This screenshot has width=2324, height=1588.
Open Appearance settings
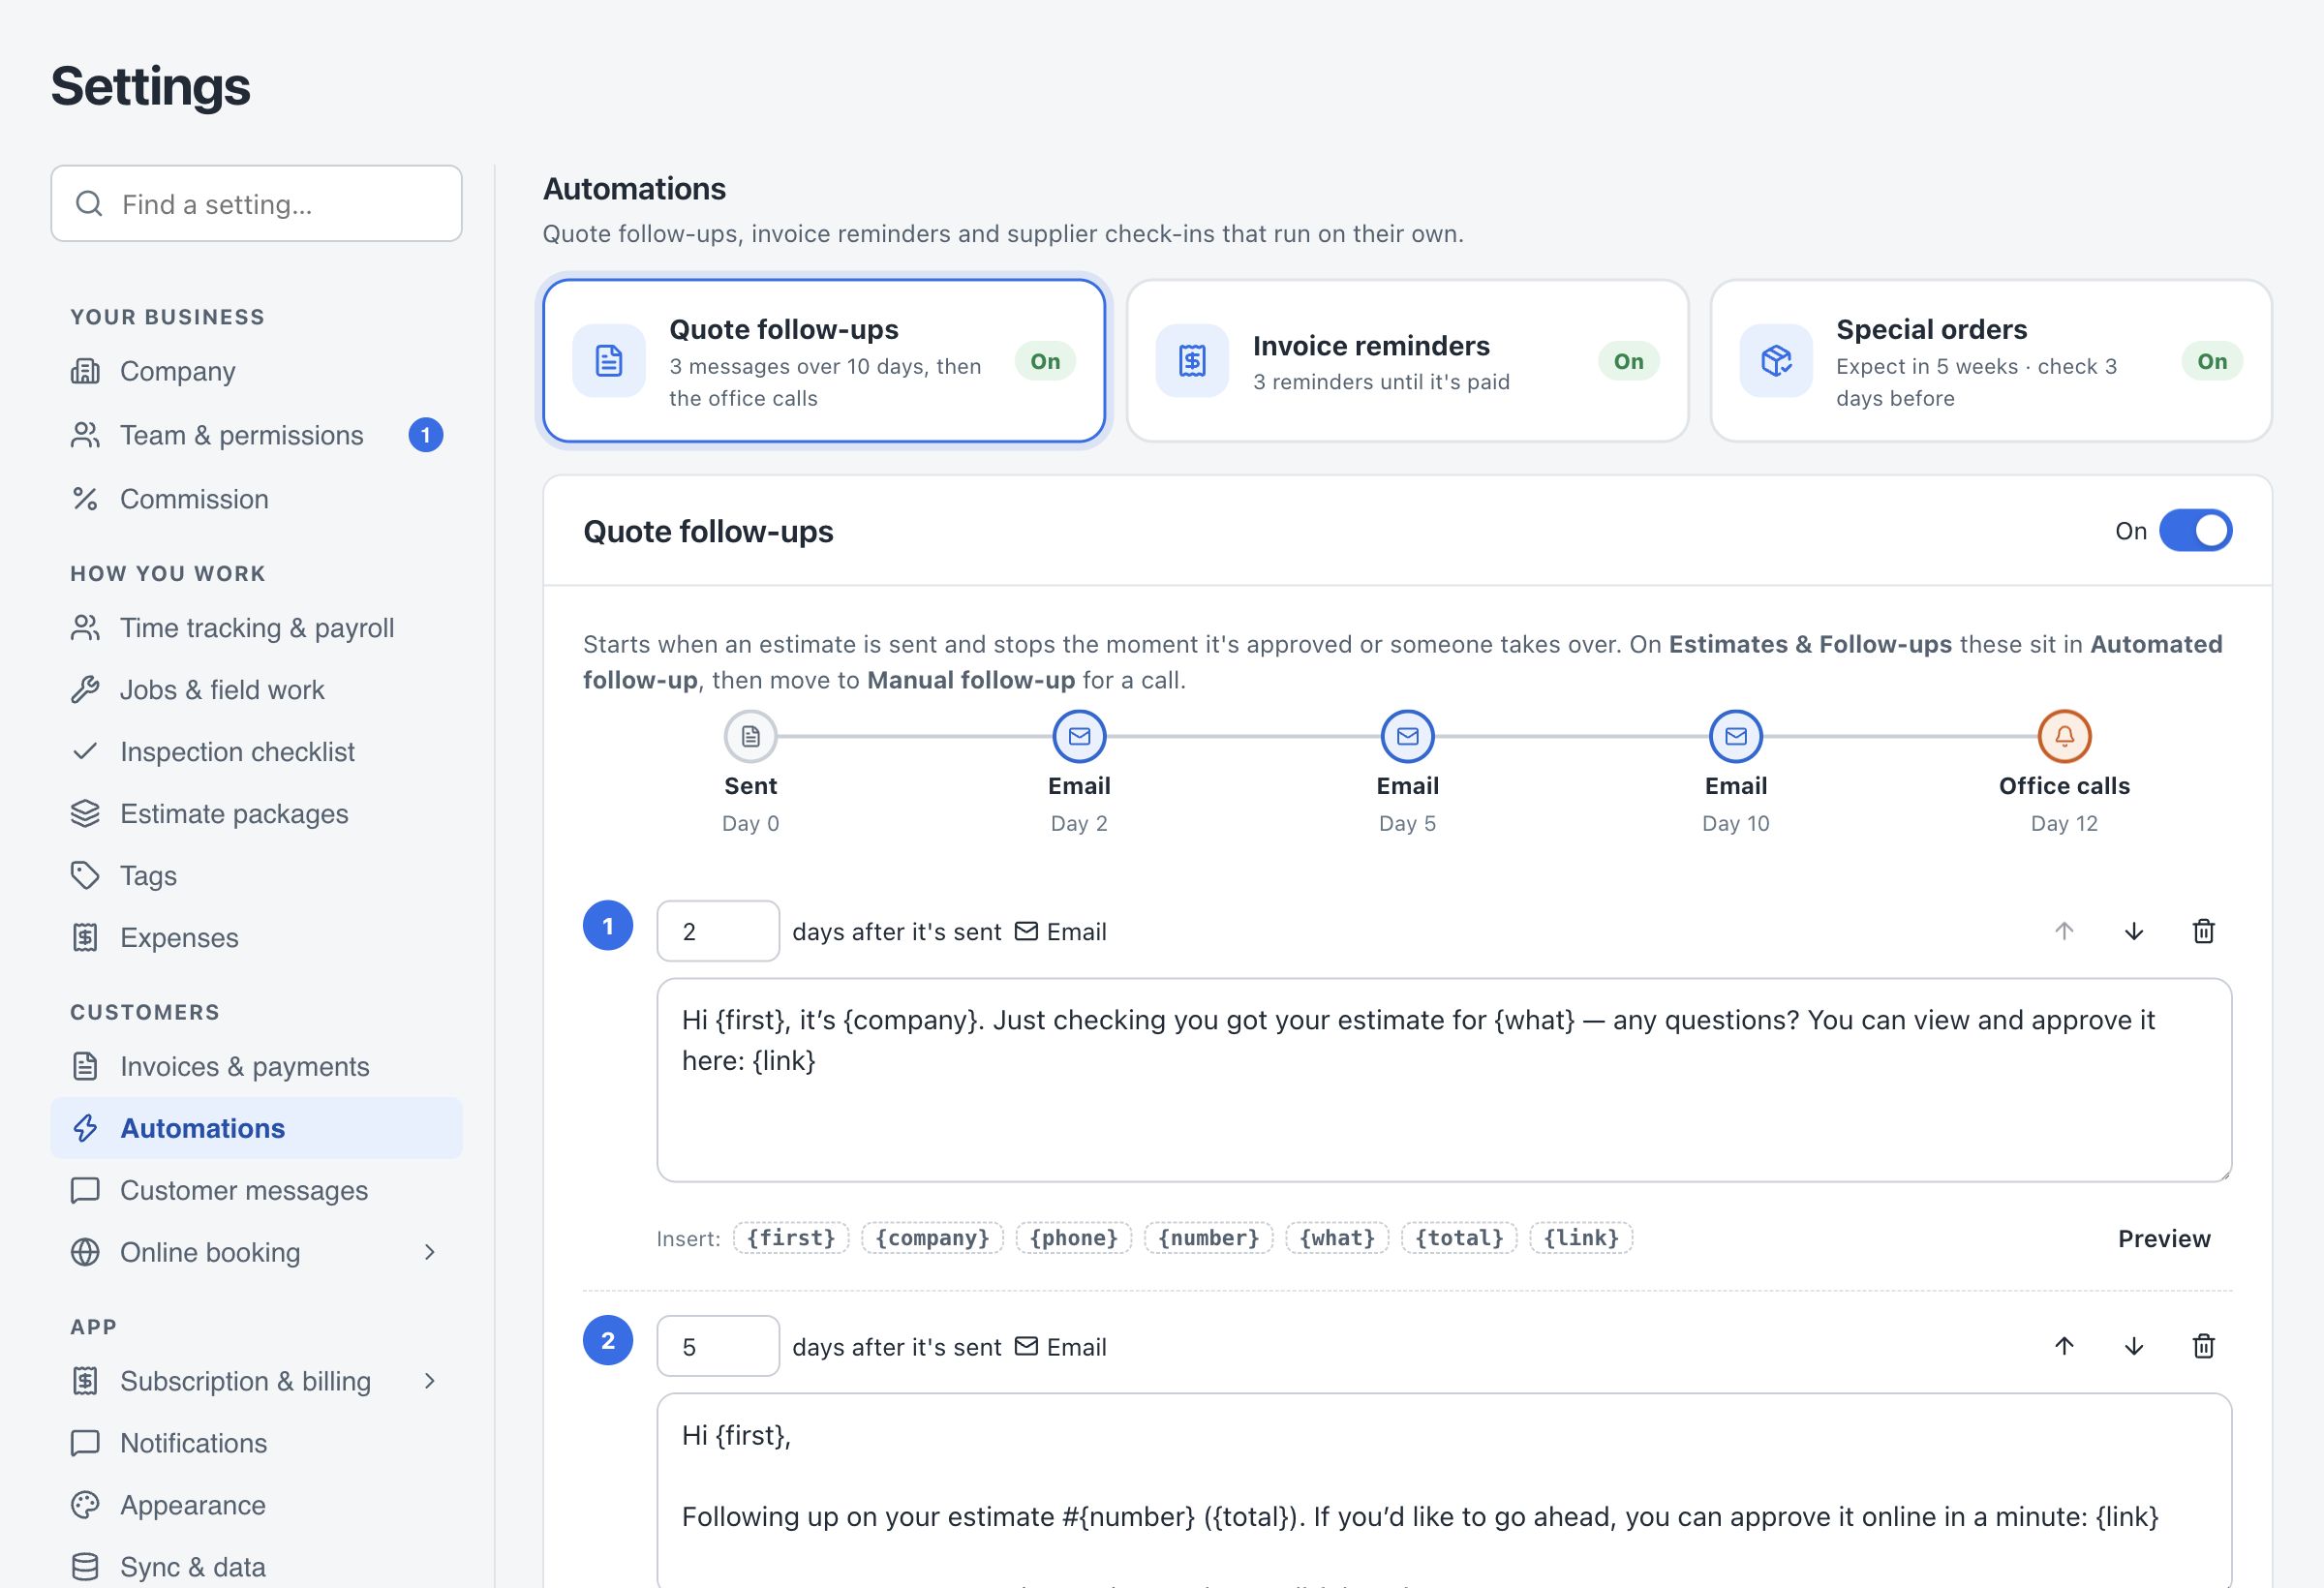tap(256, 1505)
